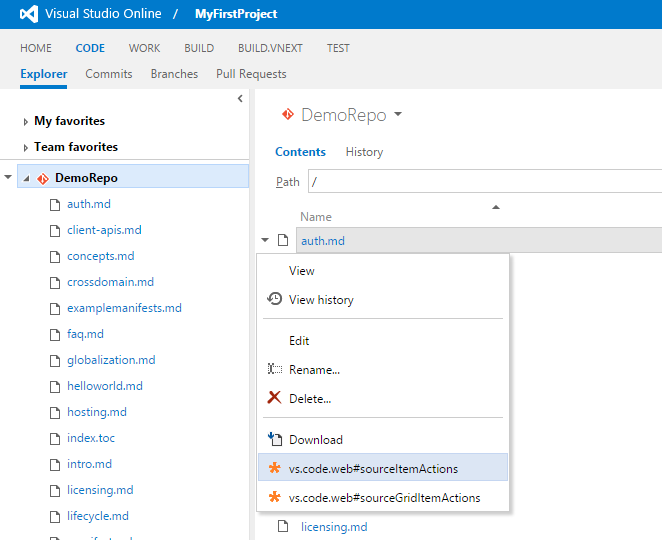Image resolution: width=662 pixels, height=540 pixels.
Task: Open the DemoRepo repository selector dropdown
Action: (398, 114)
